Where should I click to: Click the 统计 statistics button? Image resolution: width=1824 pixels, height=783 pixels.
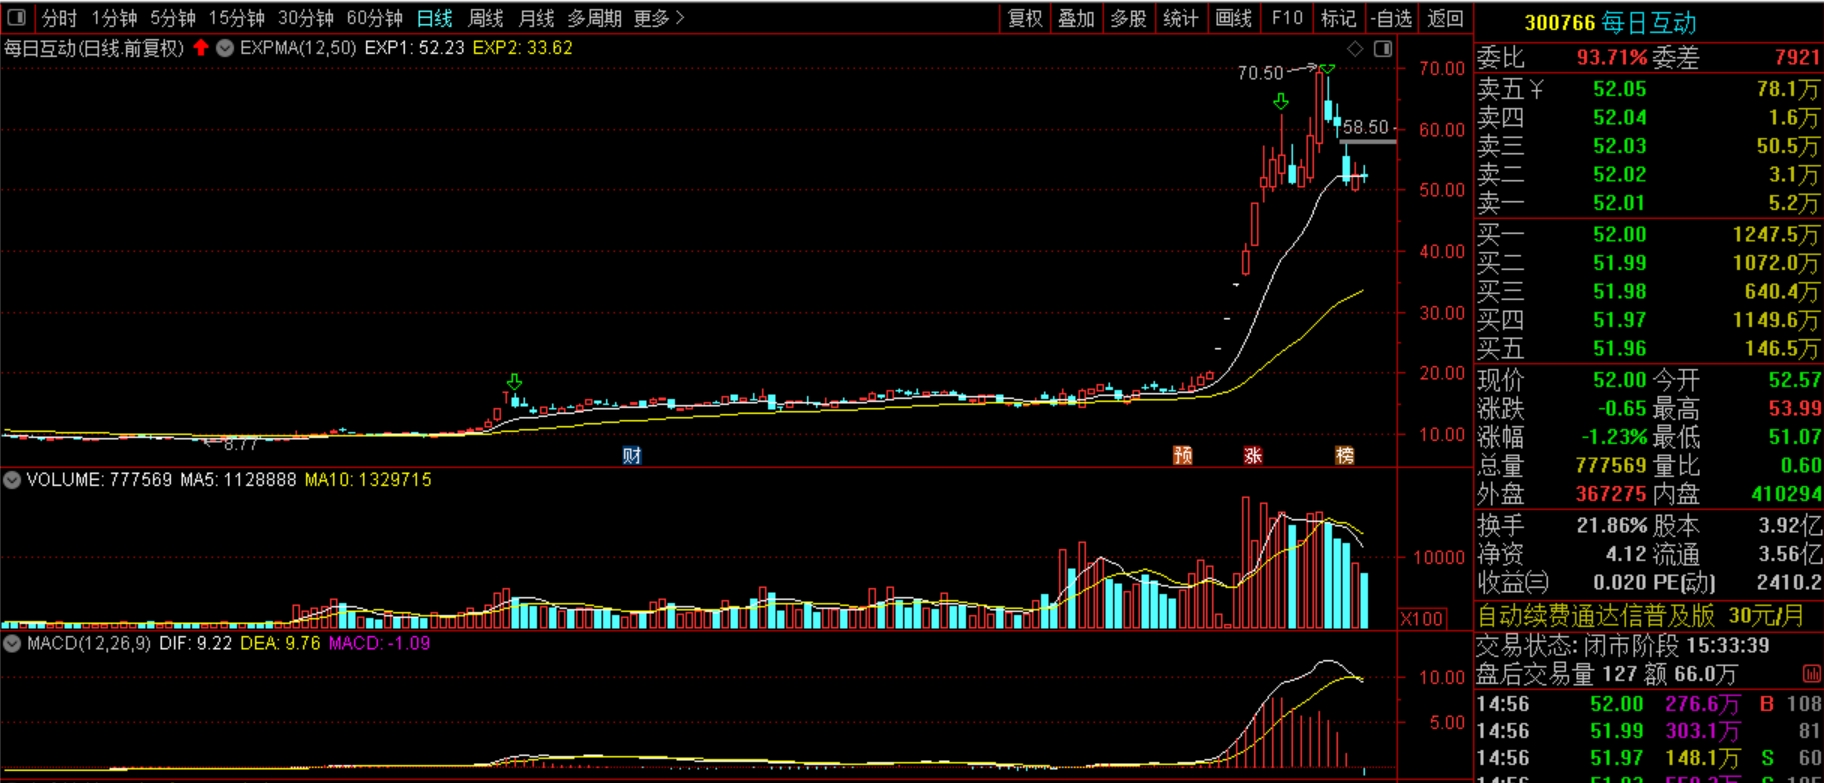(x=1181, y=18)
